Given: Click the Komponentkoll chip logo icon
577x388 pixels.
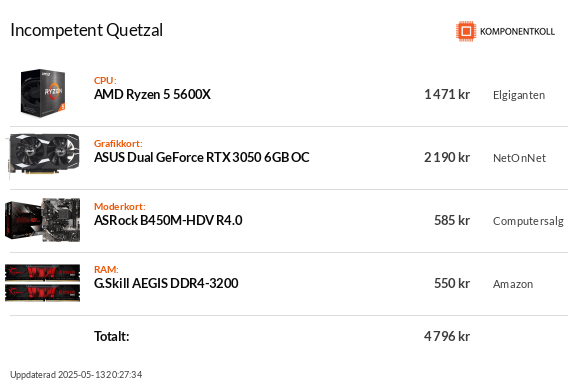Looking at the screenshot, I should coord(466,31).
